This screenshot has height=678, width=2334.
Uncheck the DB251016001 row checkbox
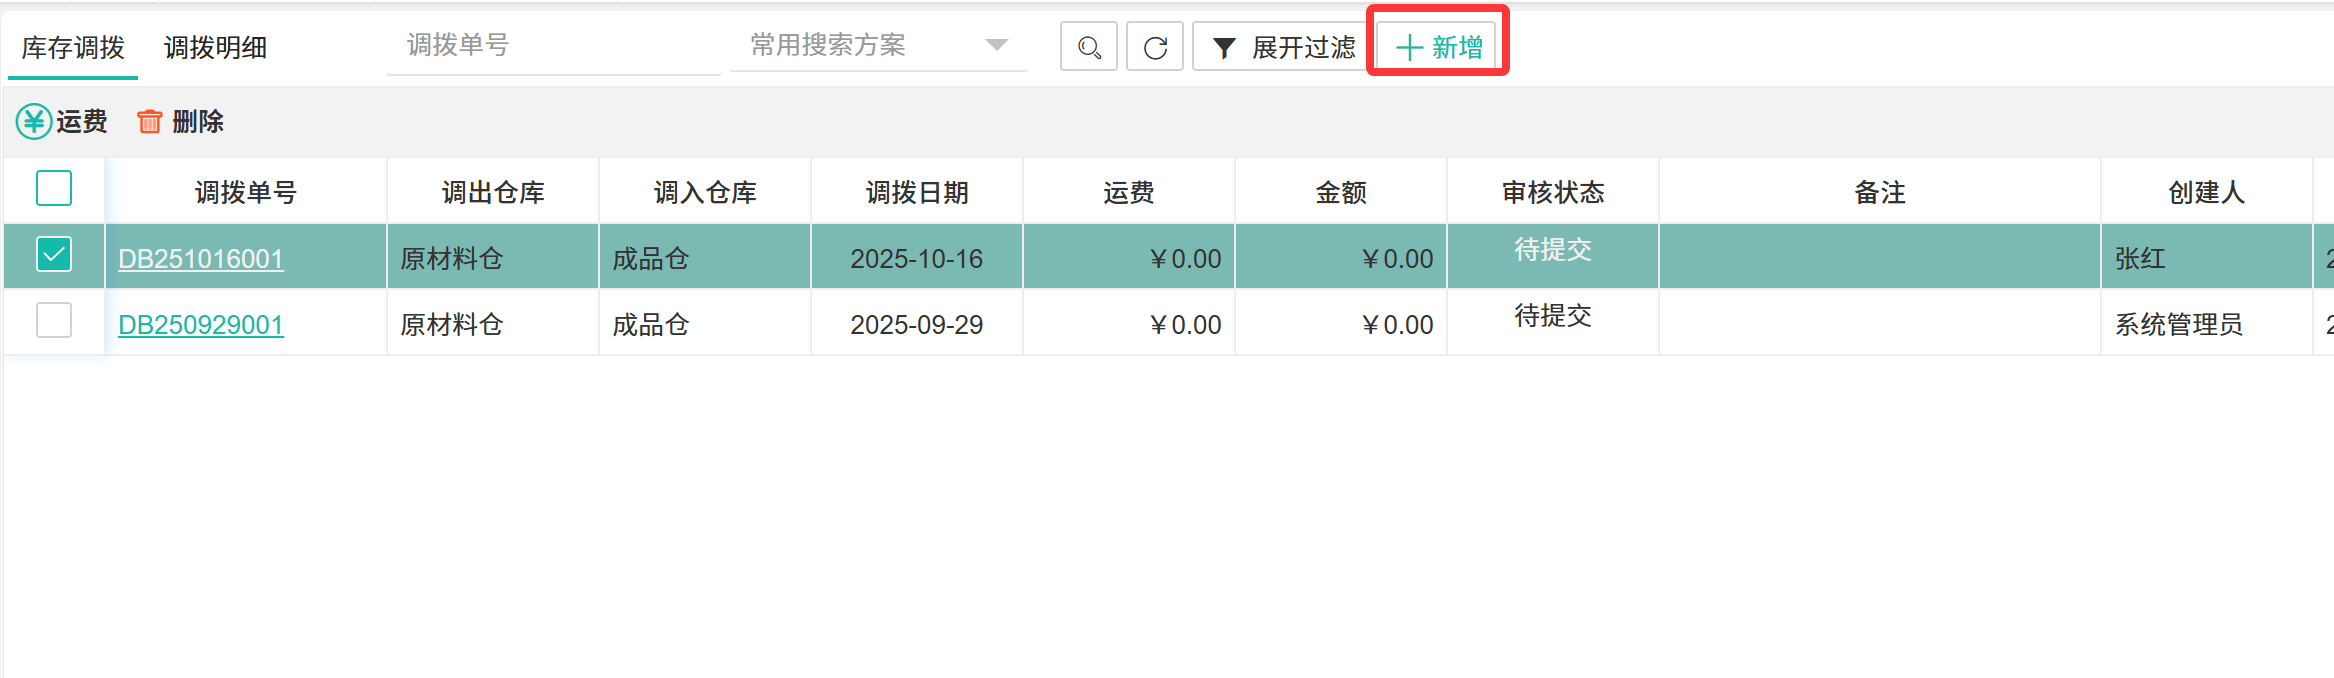tap(54, 254)
